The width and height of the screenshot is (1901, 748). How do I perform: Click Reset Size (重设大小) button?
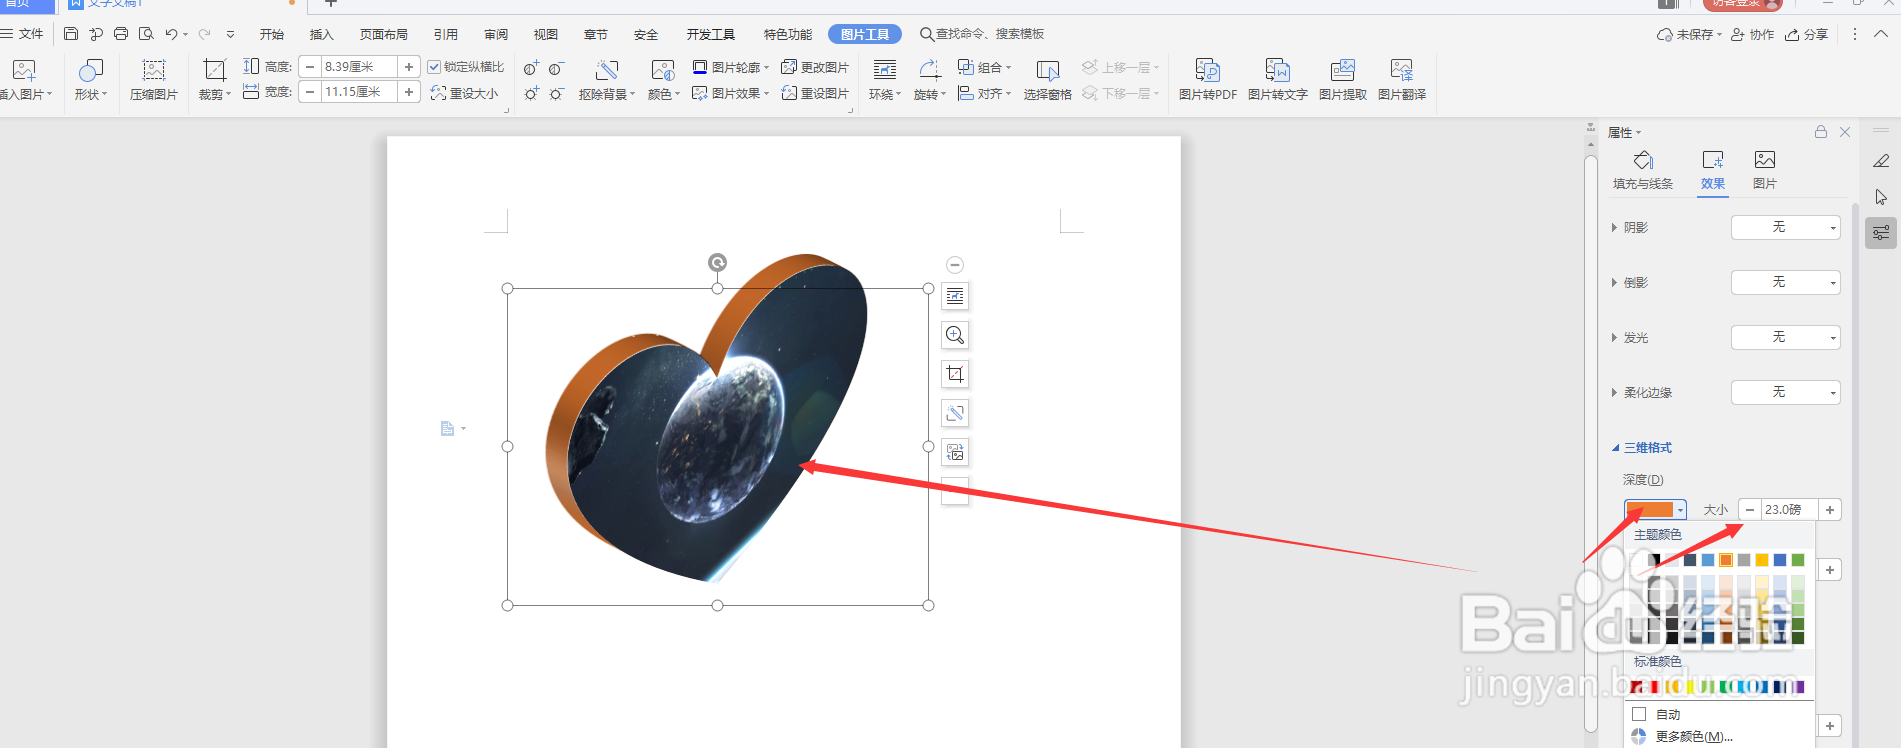464,93
